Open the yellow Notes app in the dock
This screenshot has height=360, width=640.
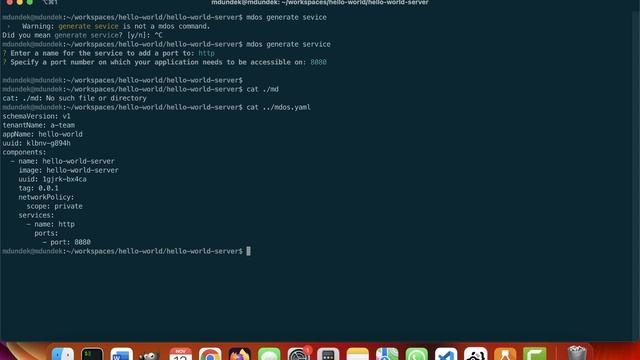point(358,354)
